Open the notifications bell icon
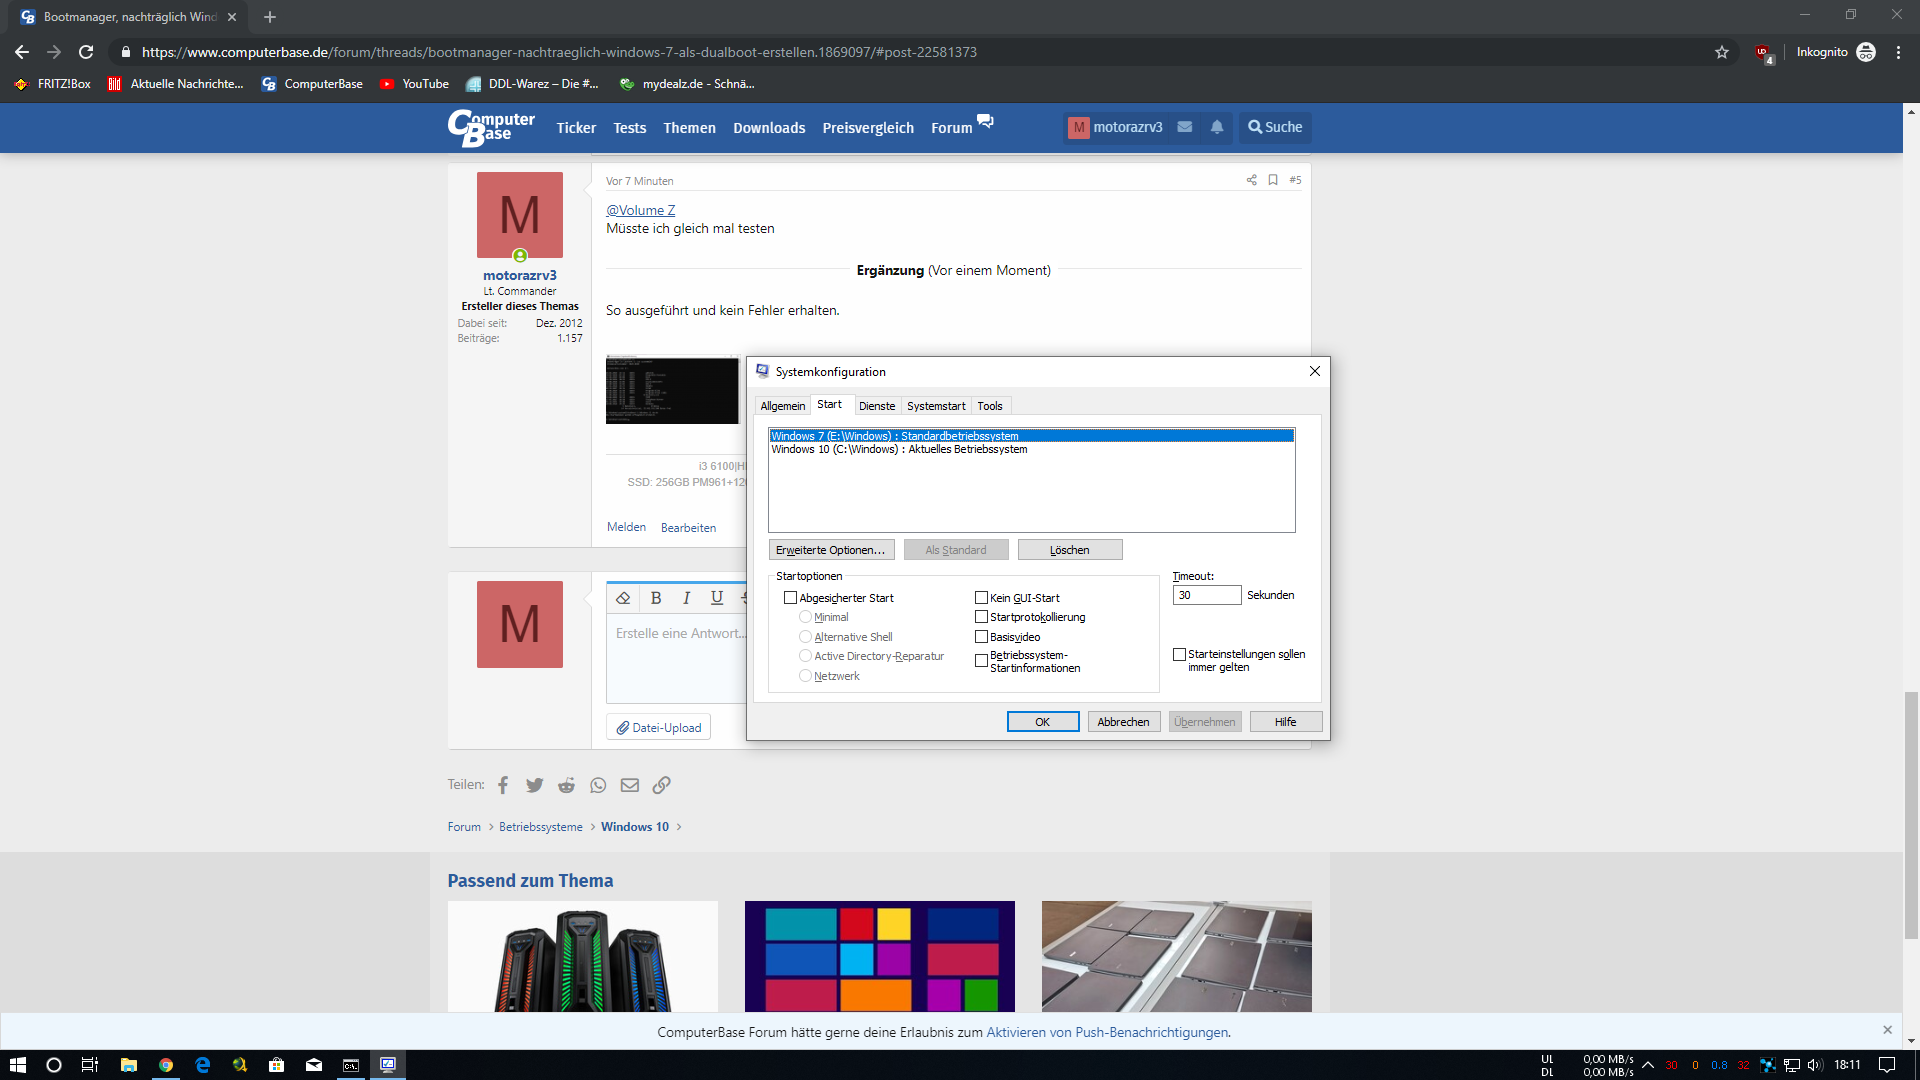 click(x=1217, y=127)
